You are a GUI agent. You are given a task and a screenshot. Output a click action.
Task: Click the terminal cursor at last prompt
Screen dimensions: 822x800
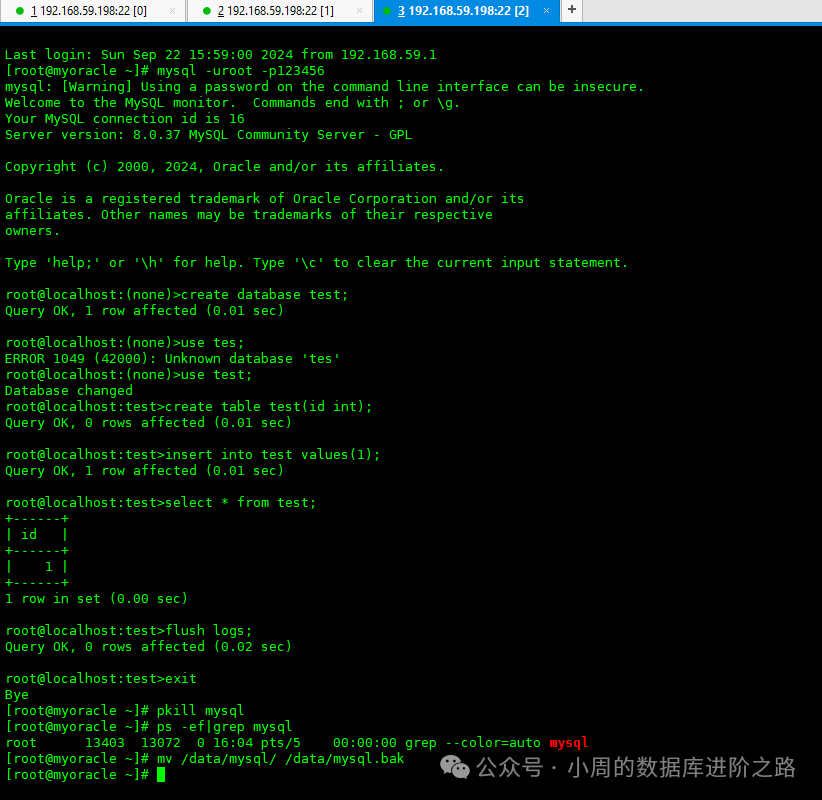point(161,774)
